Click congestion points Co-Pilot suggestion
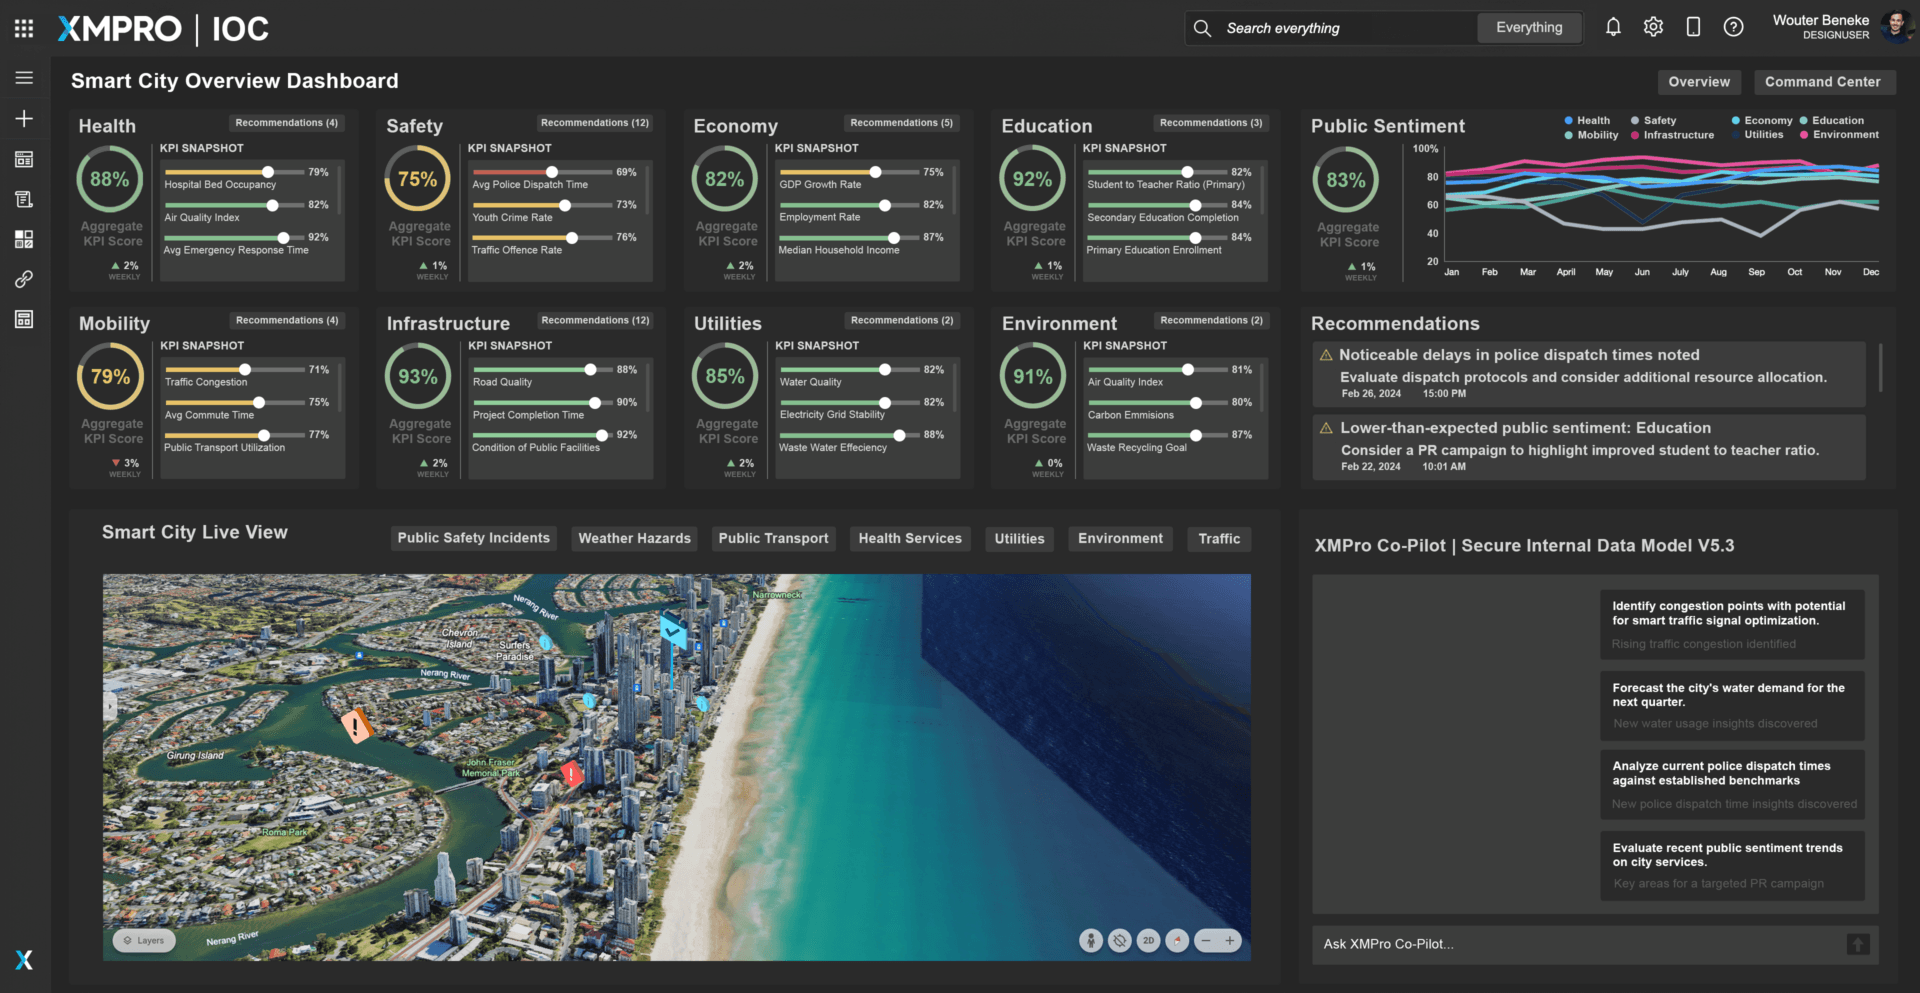 [x=1731, y=623]
